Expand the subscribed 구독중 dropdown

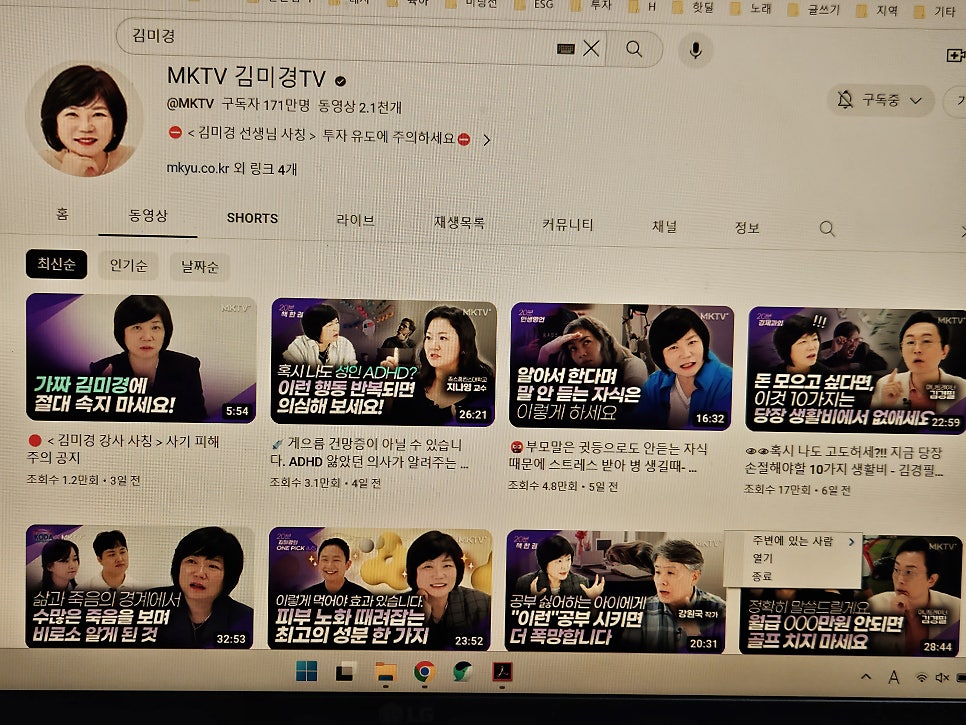click(x=881, y=100)
